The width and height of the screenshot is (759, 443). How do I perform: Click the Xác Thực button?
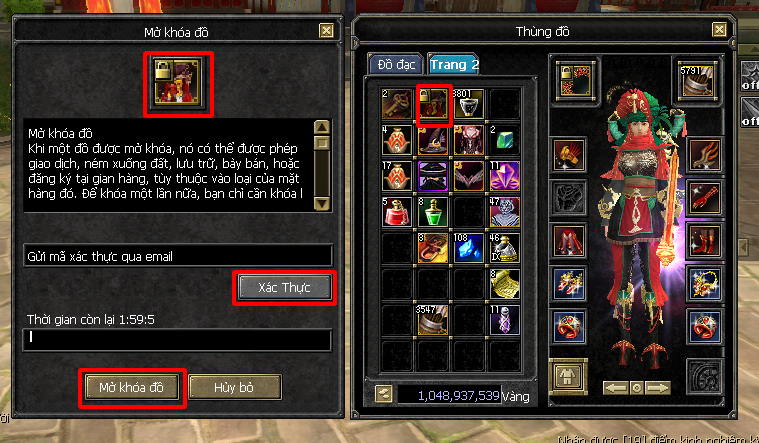click(x=285, y=288)
